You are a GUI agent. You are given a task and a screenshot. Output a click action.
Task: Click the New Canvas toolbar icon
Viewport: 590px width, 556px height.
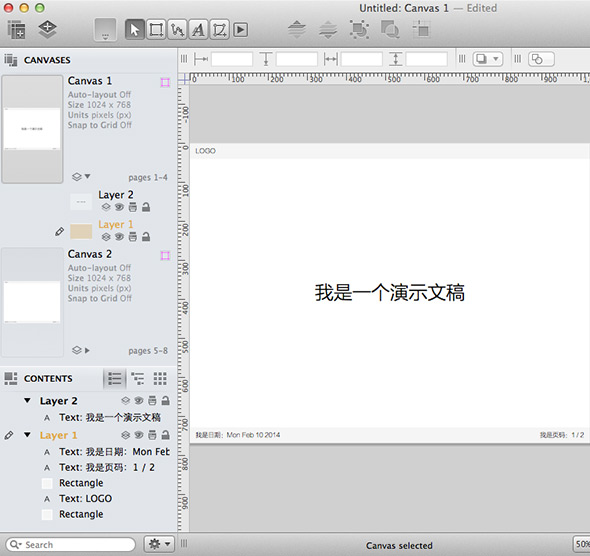(16, 29)
